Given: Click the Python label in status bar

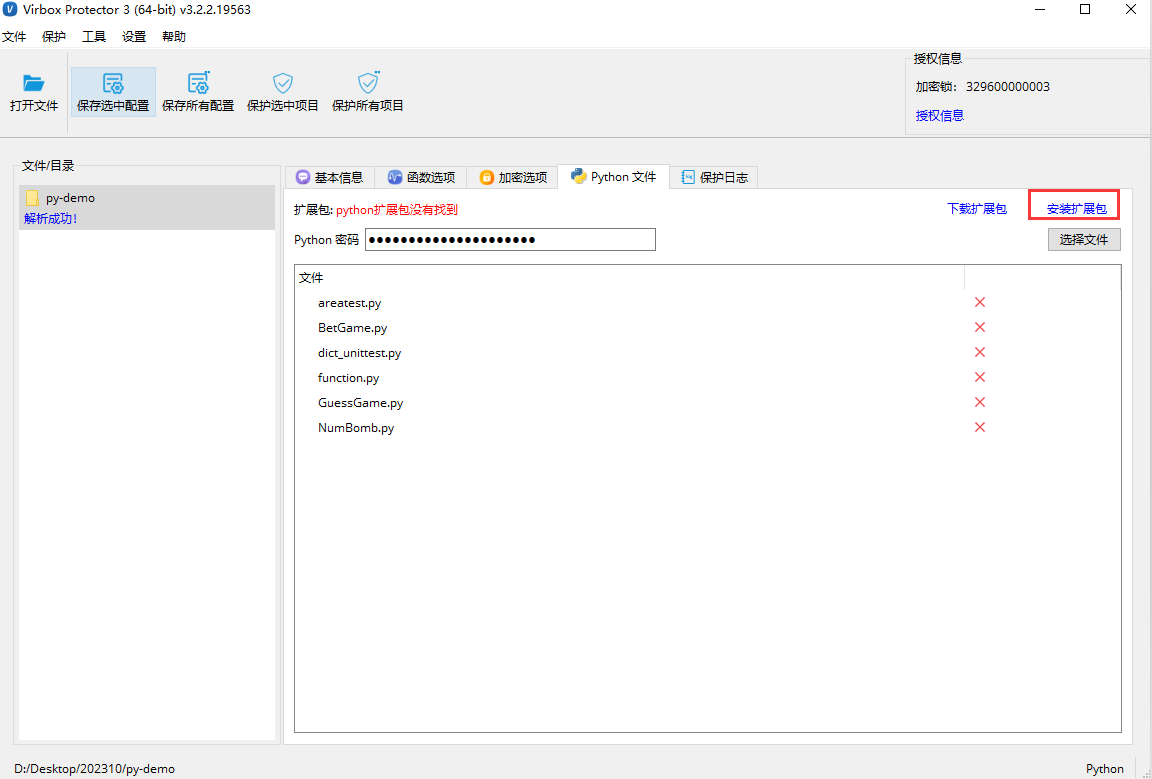Looking at the screenshot, I should [1104, 769].
